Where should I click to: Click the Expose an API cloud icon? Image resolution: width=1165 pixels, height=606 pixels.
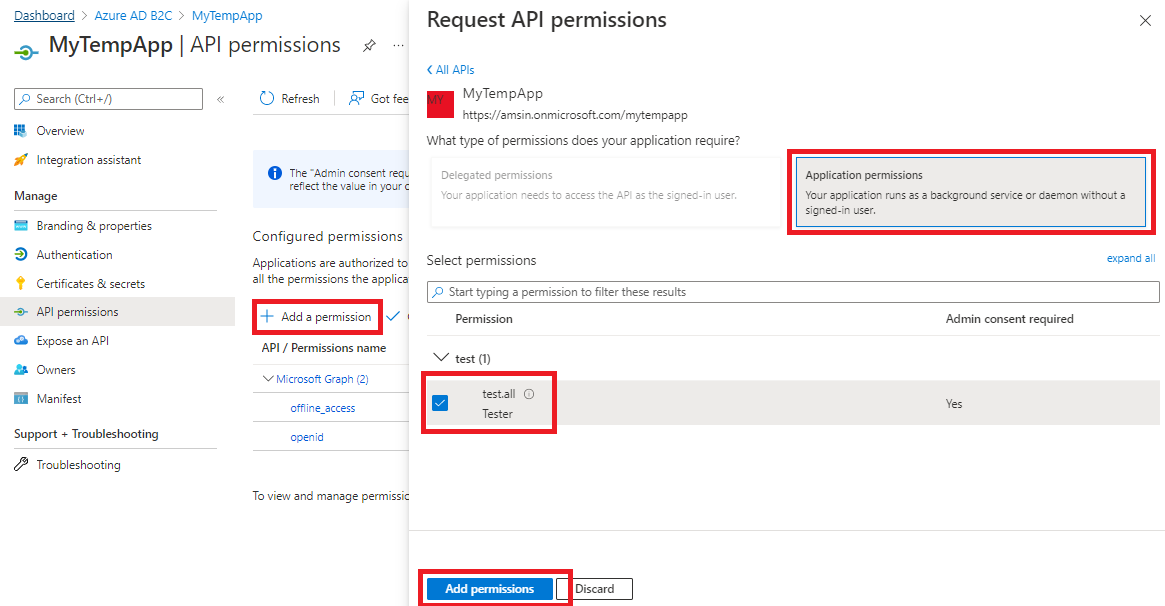point(20,341)
